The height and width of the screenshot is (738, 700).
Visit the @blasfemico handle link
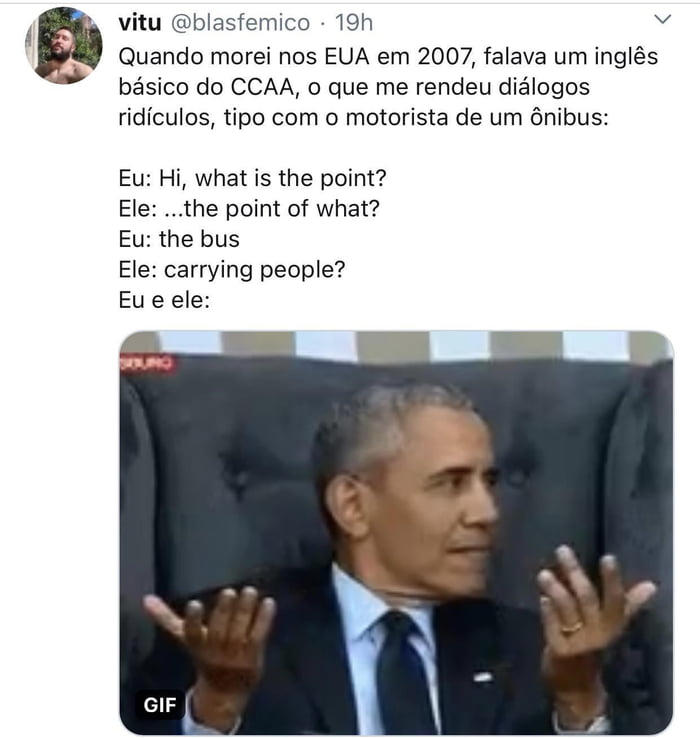(240, 22)
